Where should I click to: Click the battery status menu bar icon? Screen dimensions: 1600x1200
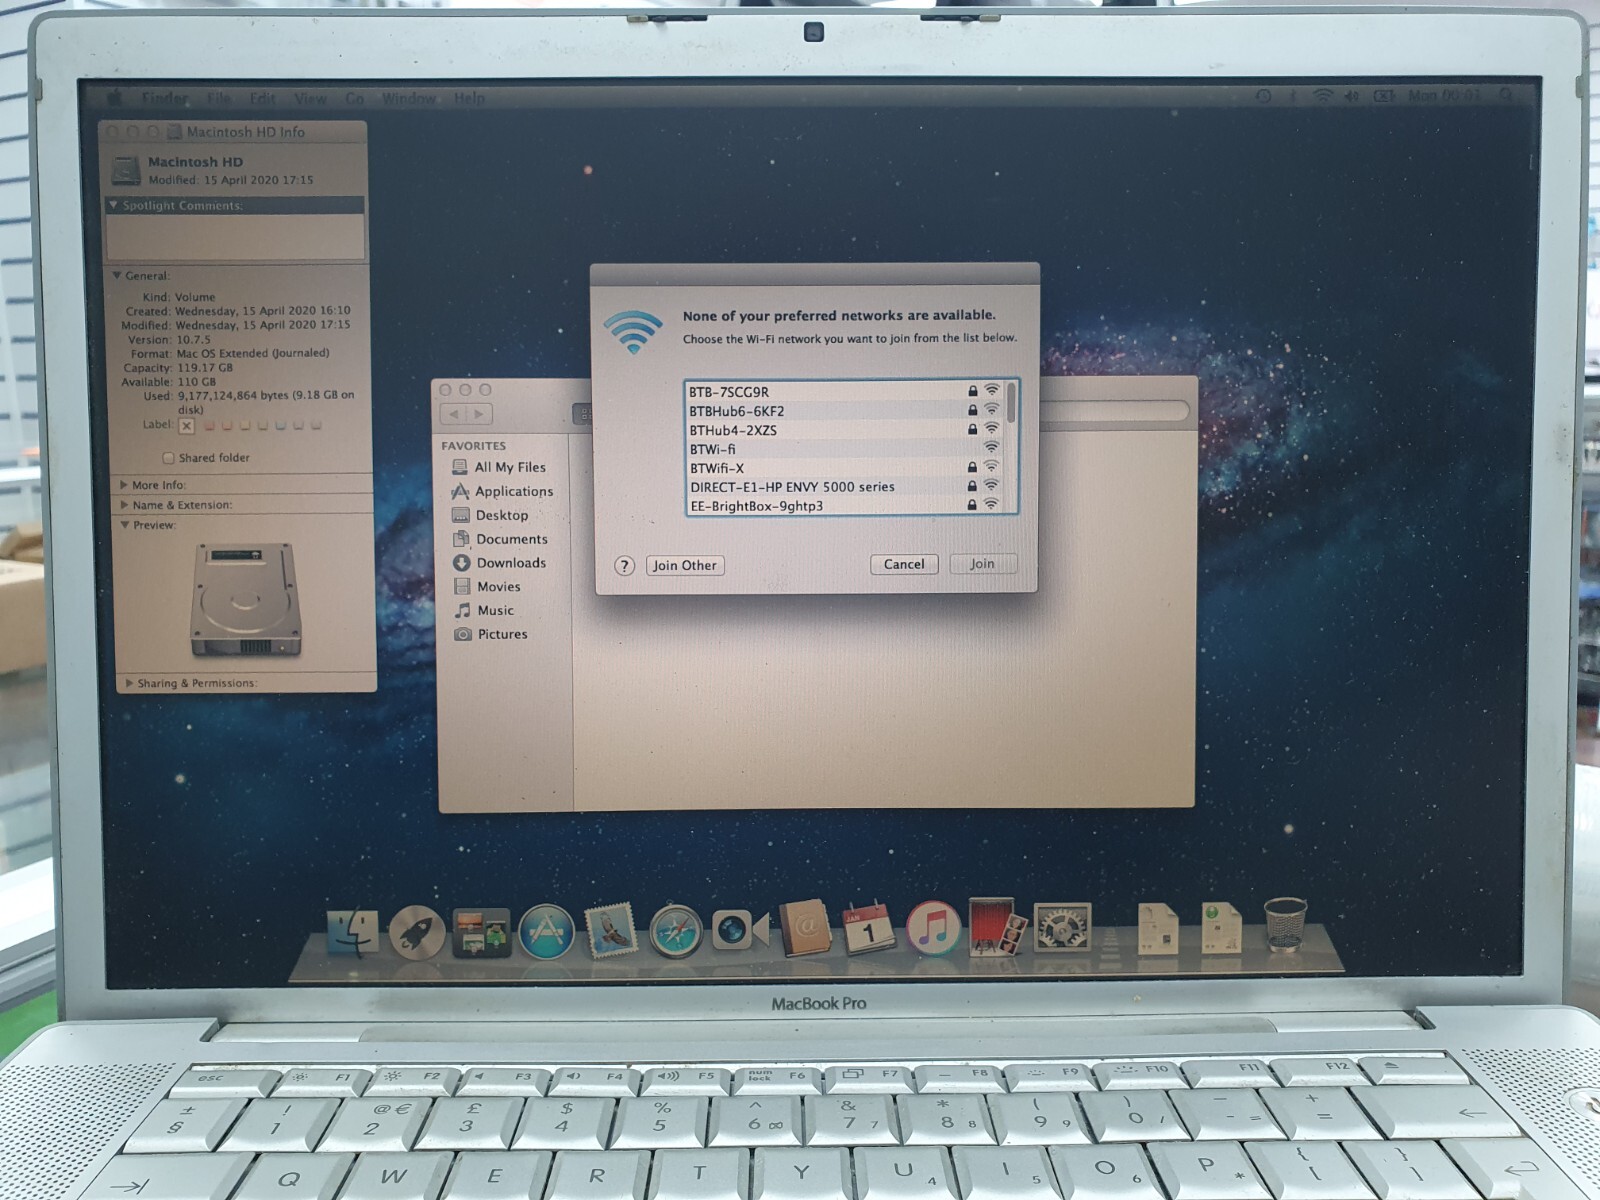click(x=1384, y=96)
